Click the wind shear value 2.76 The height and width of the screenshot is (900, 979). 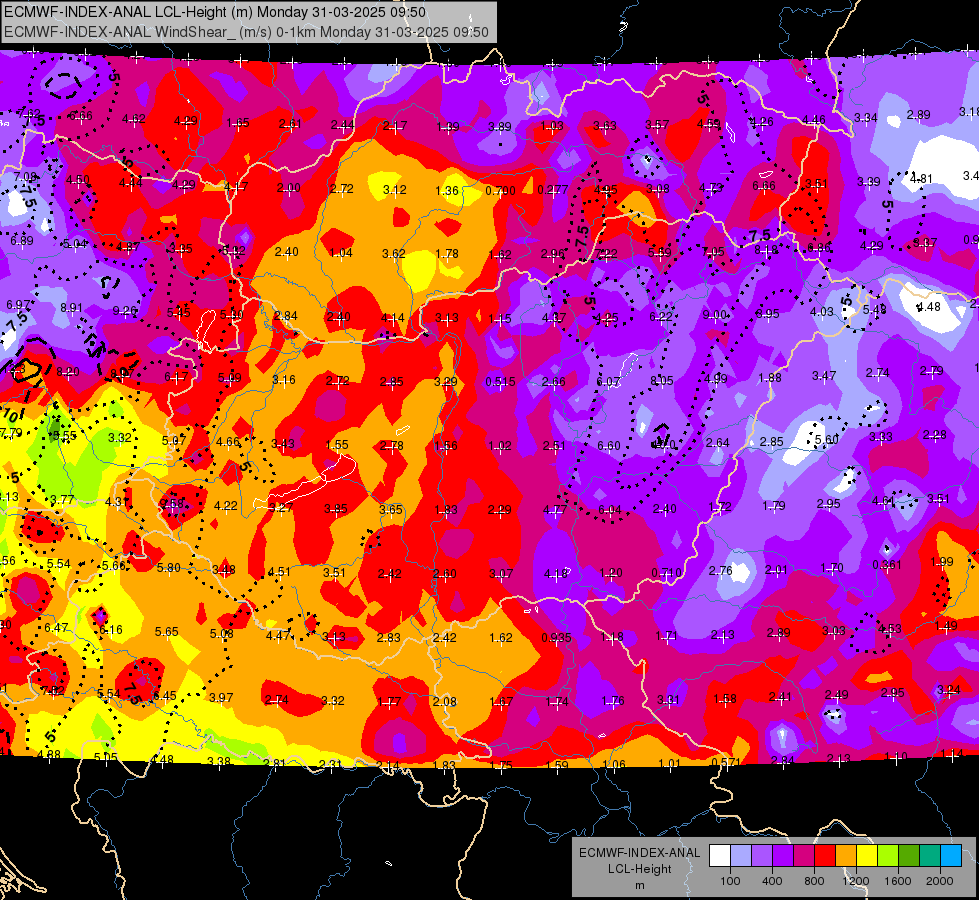point(721,570)
